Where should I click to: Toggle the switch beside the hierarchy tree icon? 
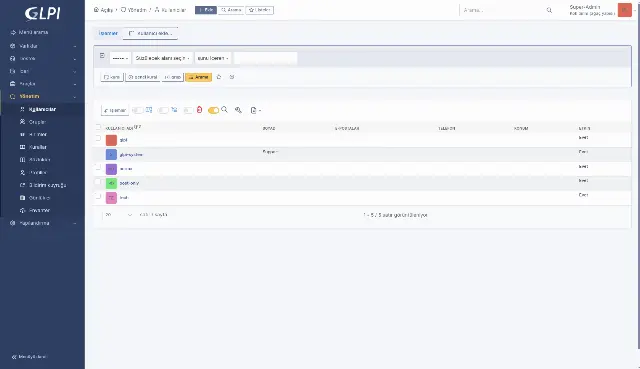[x=163, y=110]
